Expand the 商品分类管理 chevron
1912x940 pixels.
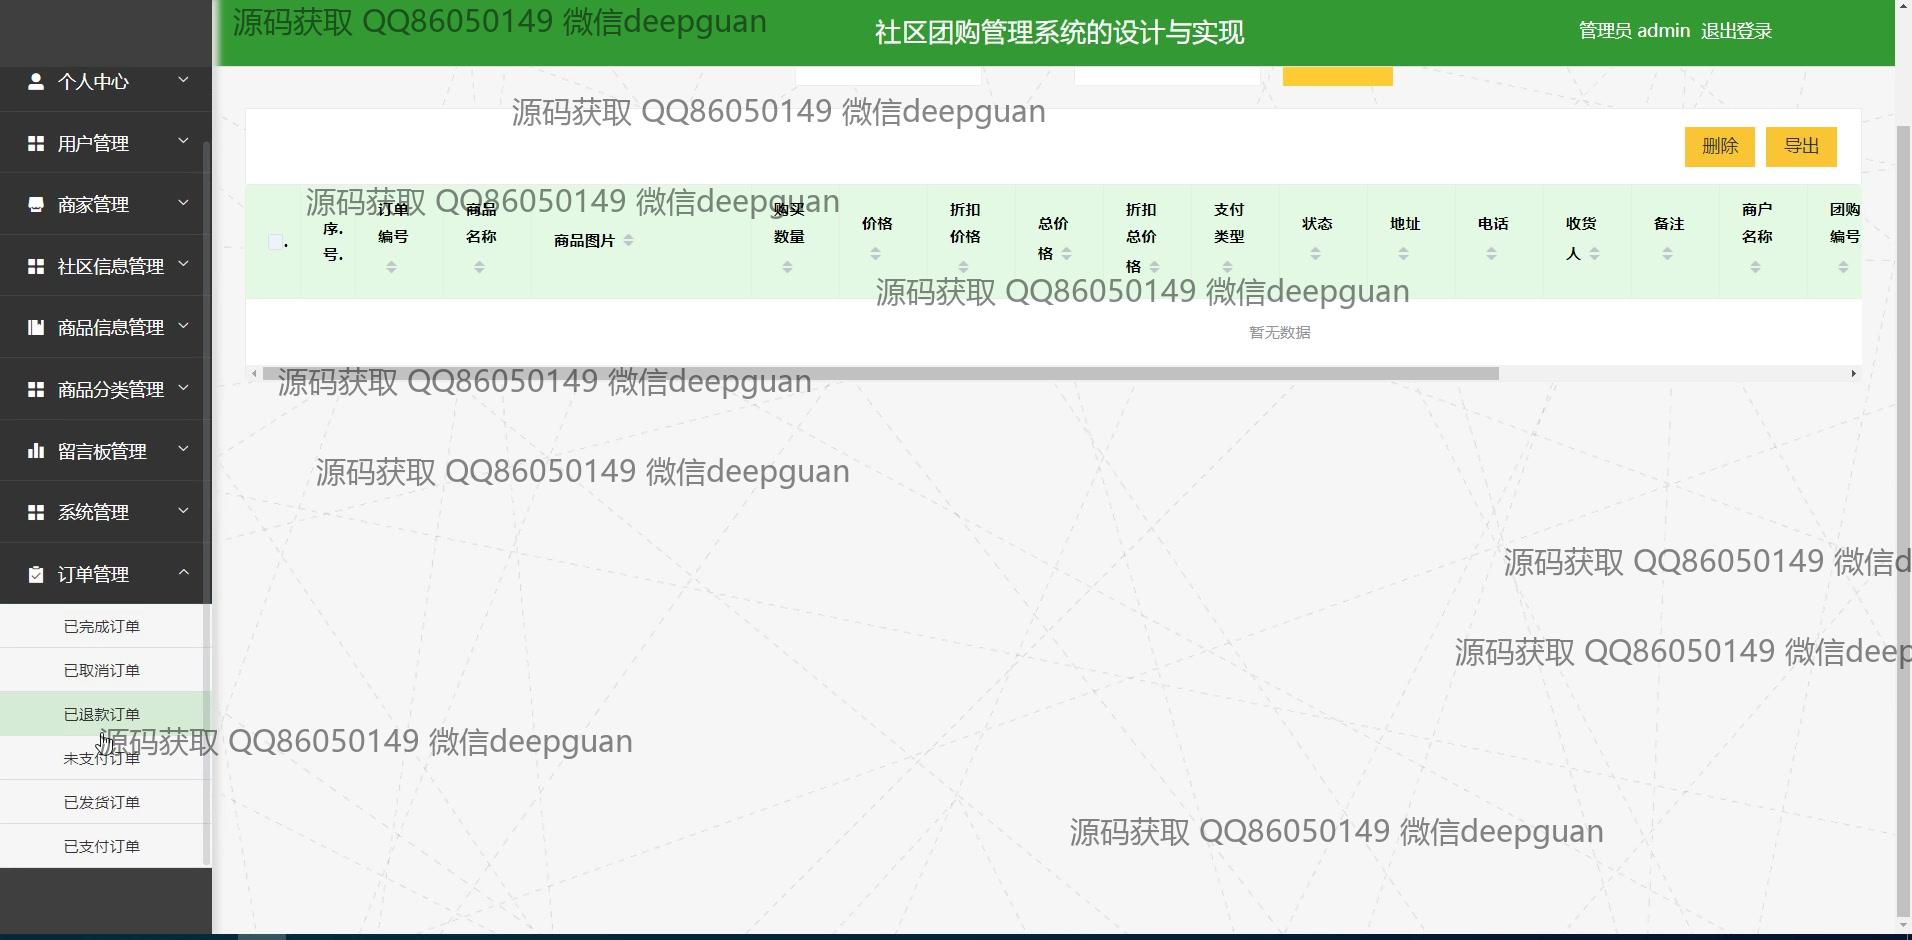(x=183, y=388)
